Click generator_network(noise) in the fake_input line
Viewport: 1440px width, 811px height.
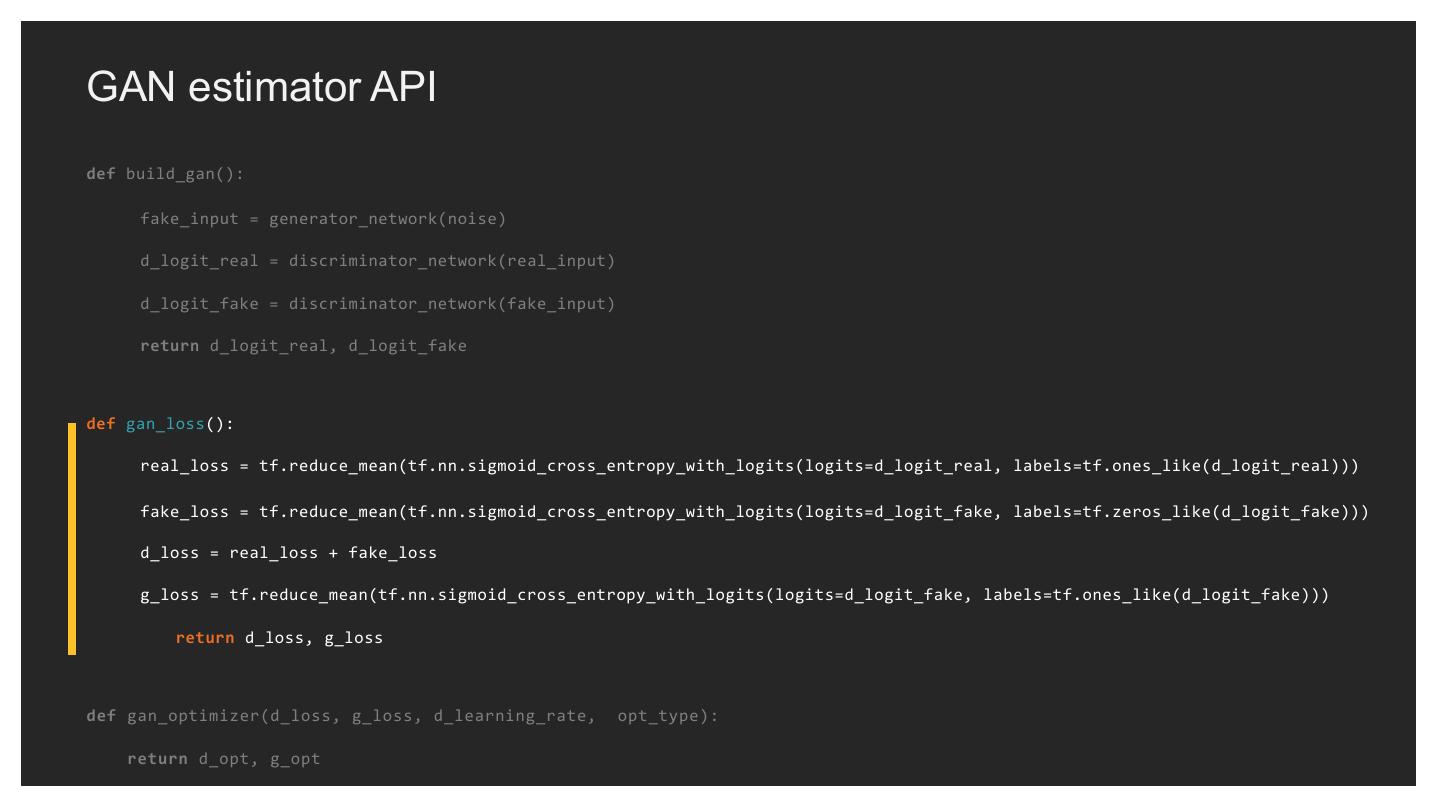click(x=387, y=219)
